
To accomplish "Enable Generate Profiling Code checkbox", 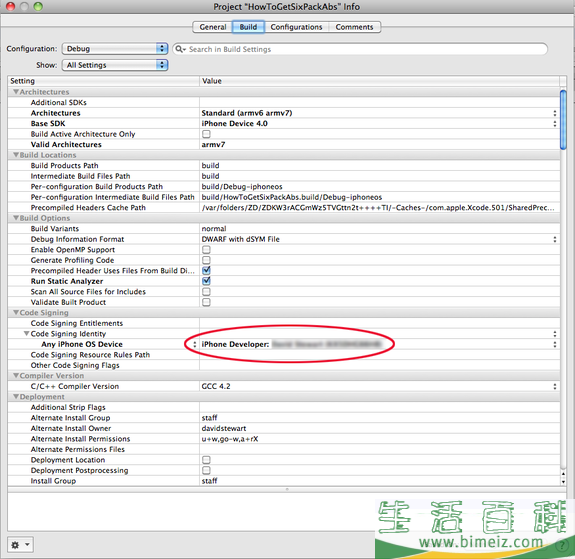I will pos(206,260).
